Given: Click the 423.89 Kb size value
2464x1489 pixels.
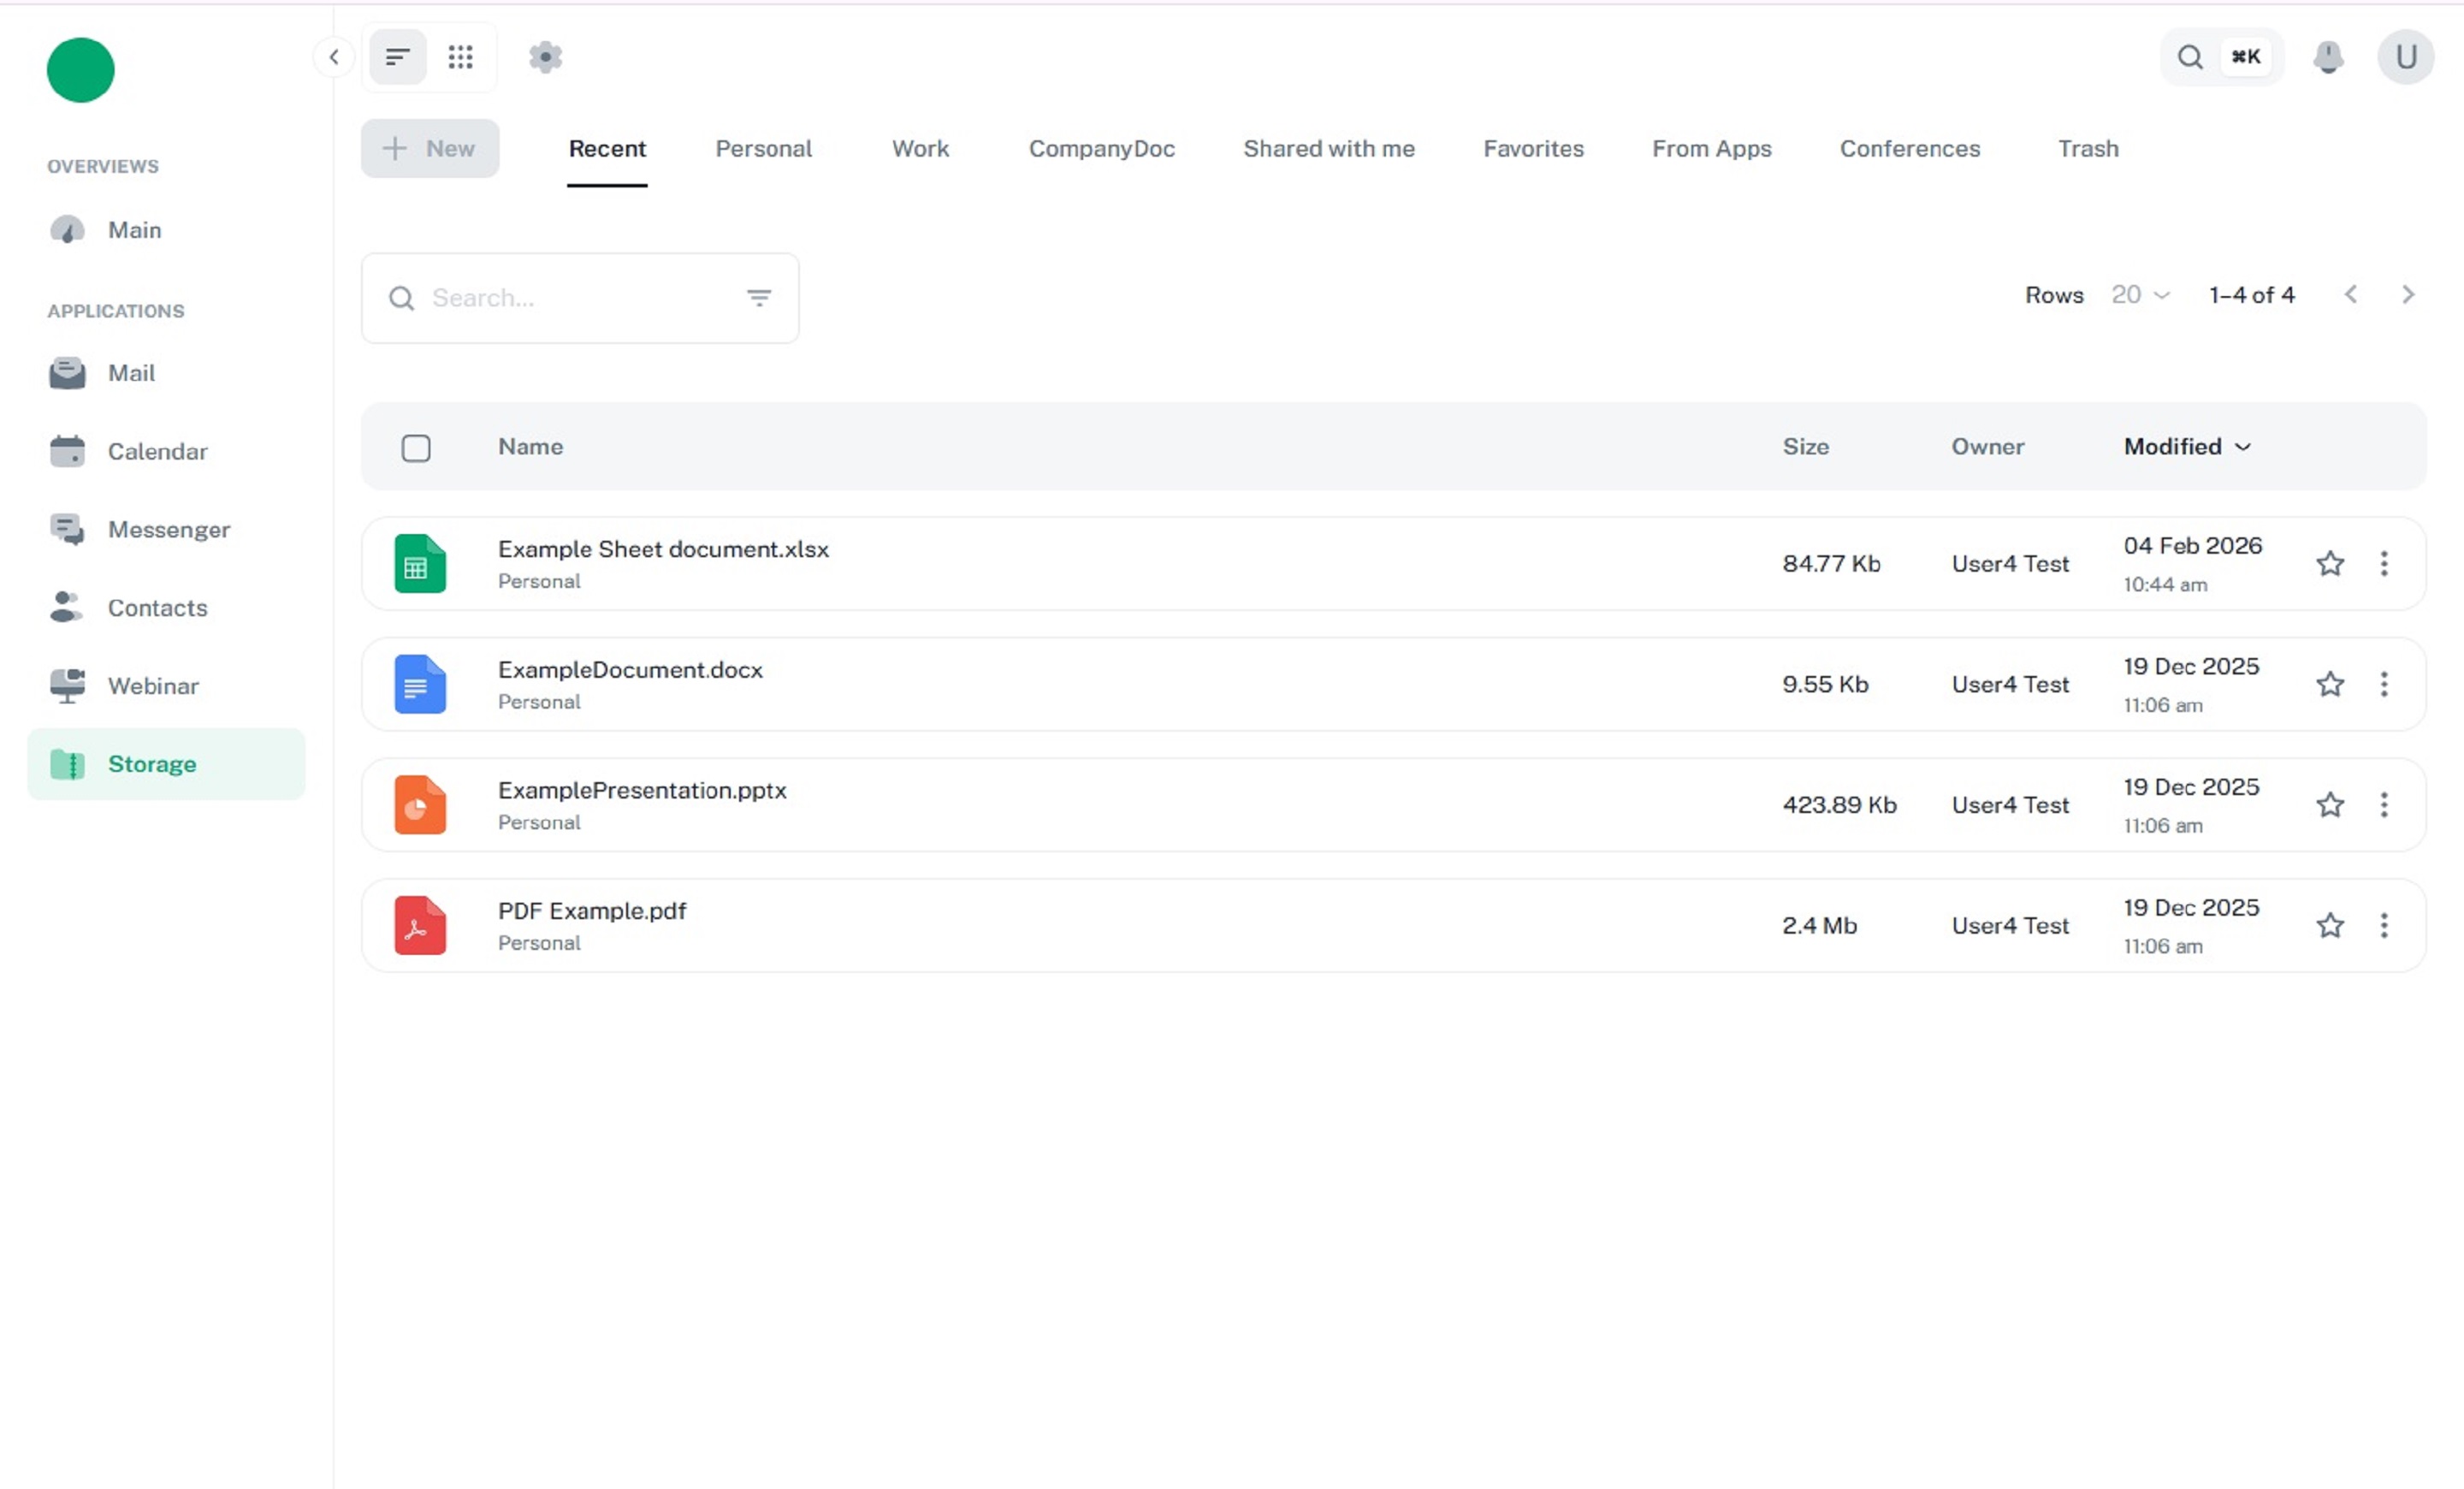Looking at the screenshot, I should click(1839, 805).
